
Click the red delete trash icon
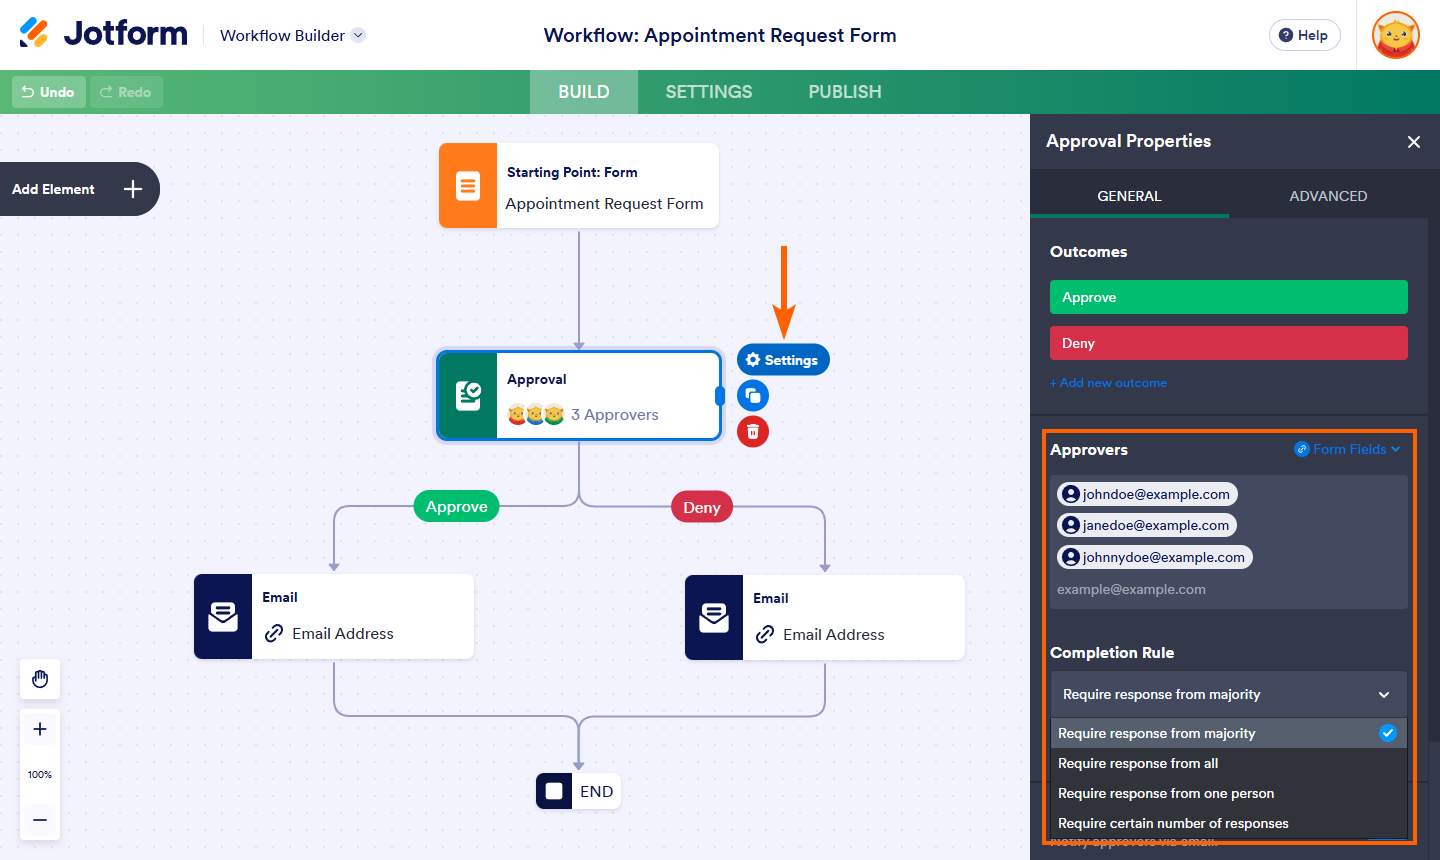tap(753, 432)
